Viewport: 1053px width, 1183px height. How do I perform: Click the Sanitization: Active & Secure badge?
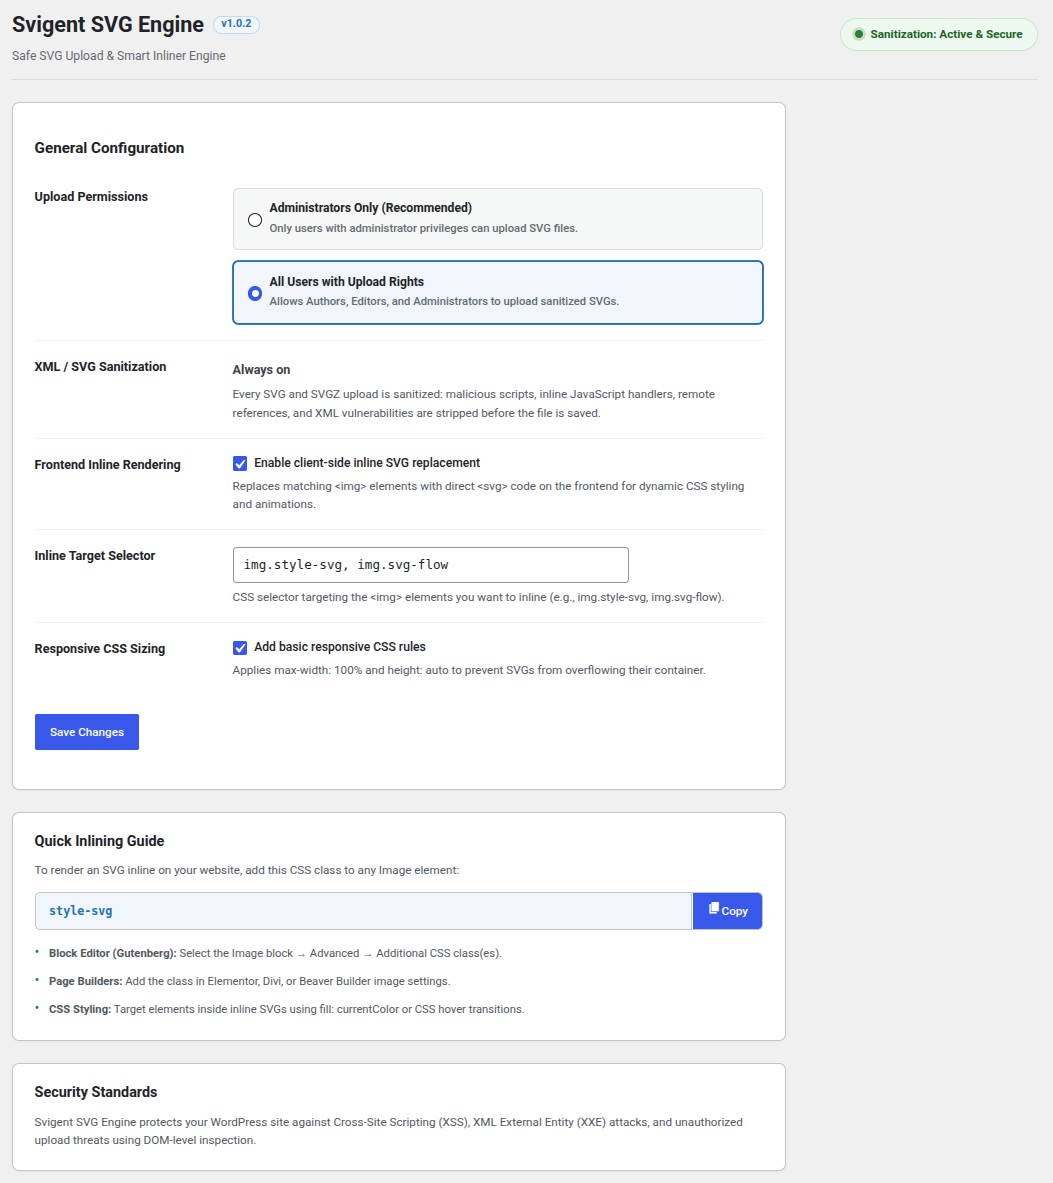[x=938, y=34]
